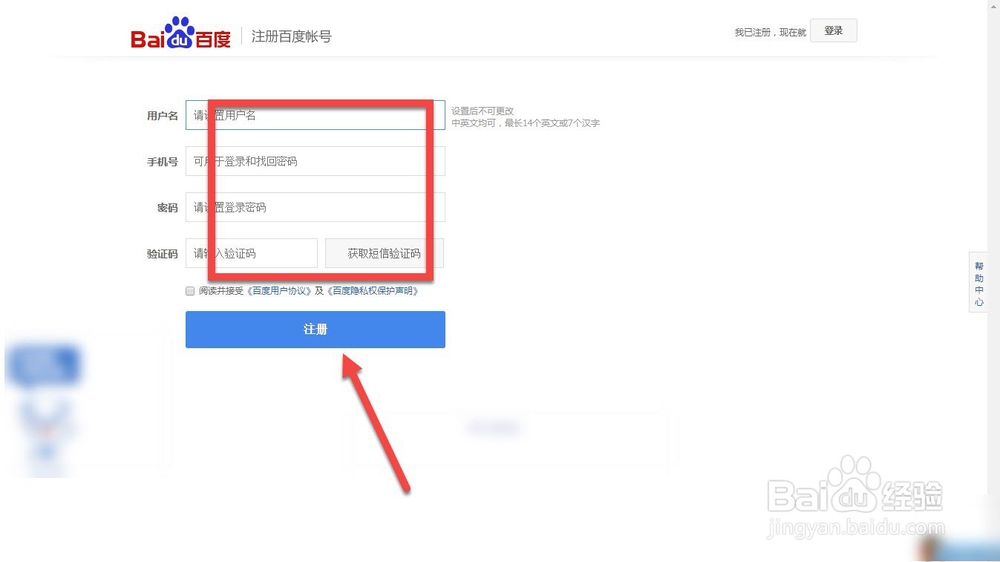Tick the agreement checkbox 阅读并接受

click(x=190, y=291)
